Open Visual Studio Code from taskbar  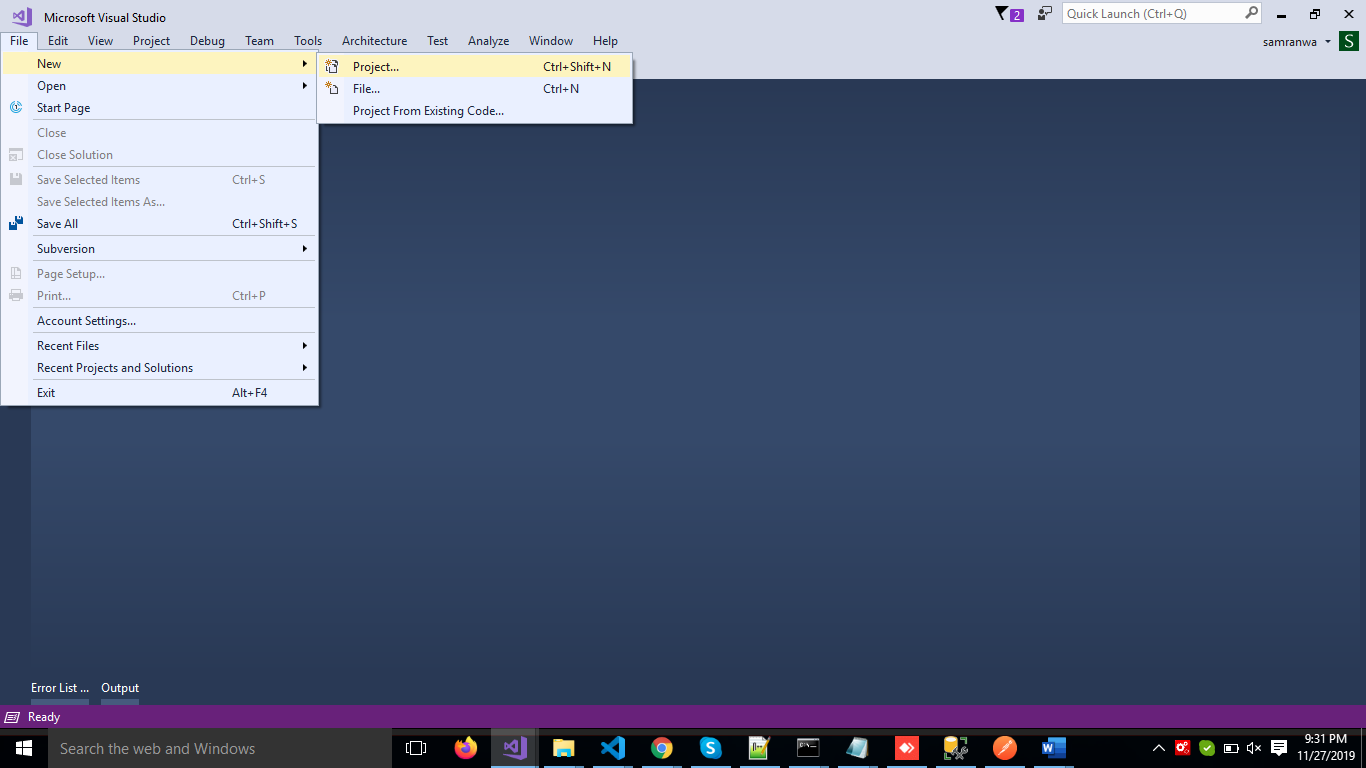click(x=613, y=748)
